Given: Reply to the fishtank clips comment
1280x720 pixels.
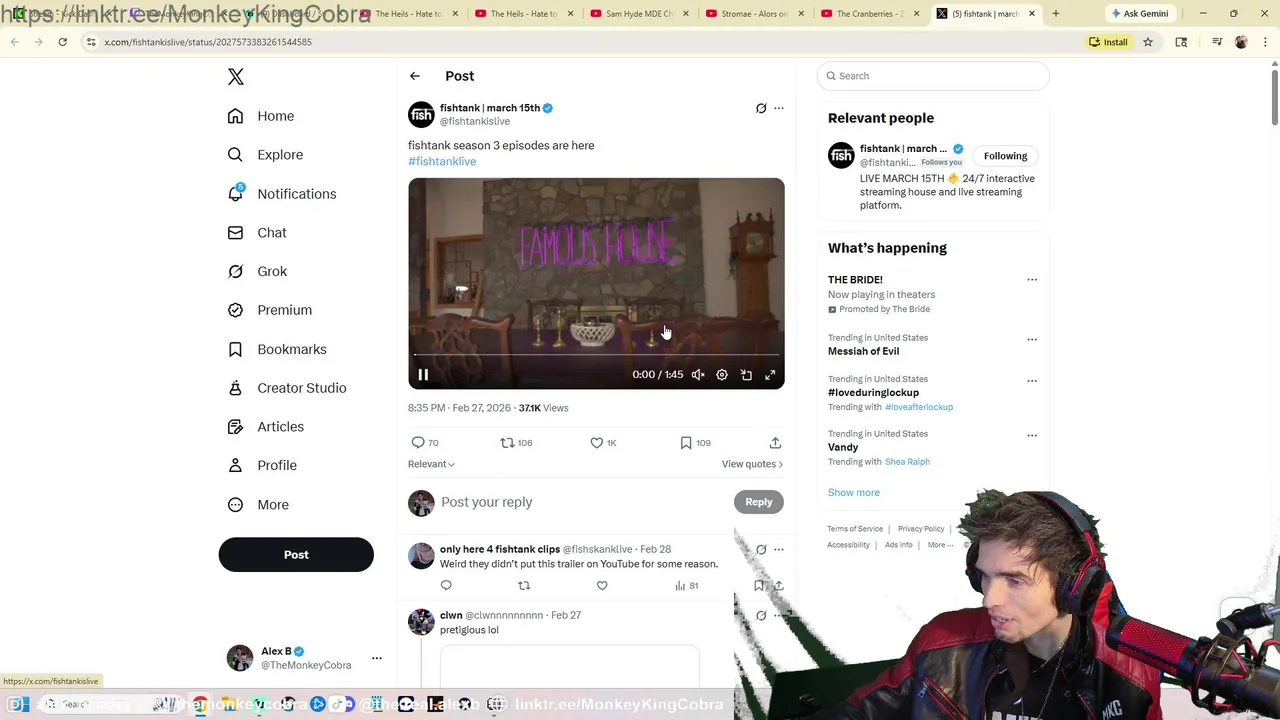Looking at the screenshot, I should (x=446, y=586).
